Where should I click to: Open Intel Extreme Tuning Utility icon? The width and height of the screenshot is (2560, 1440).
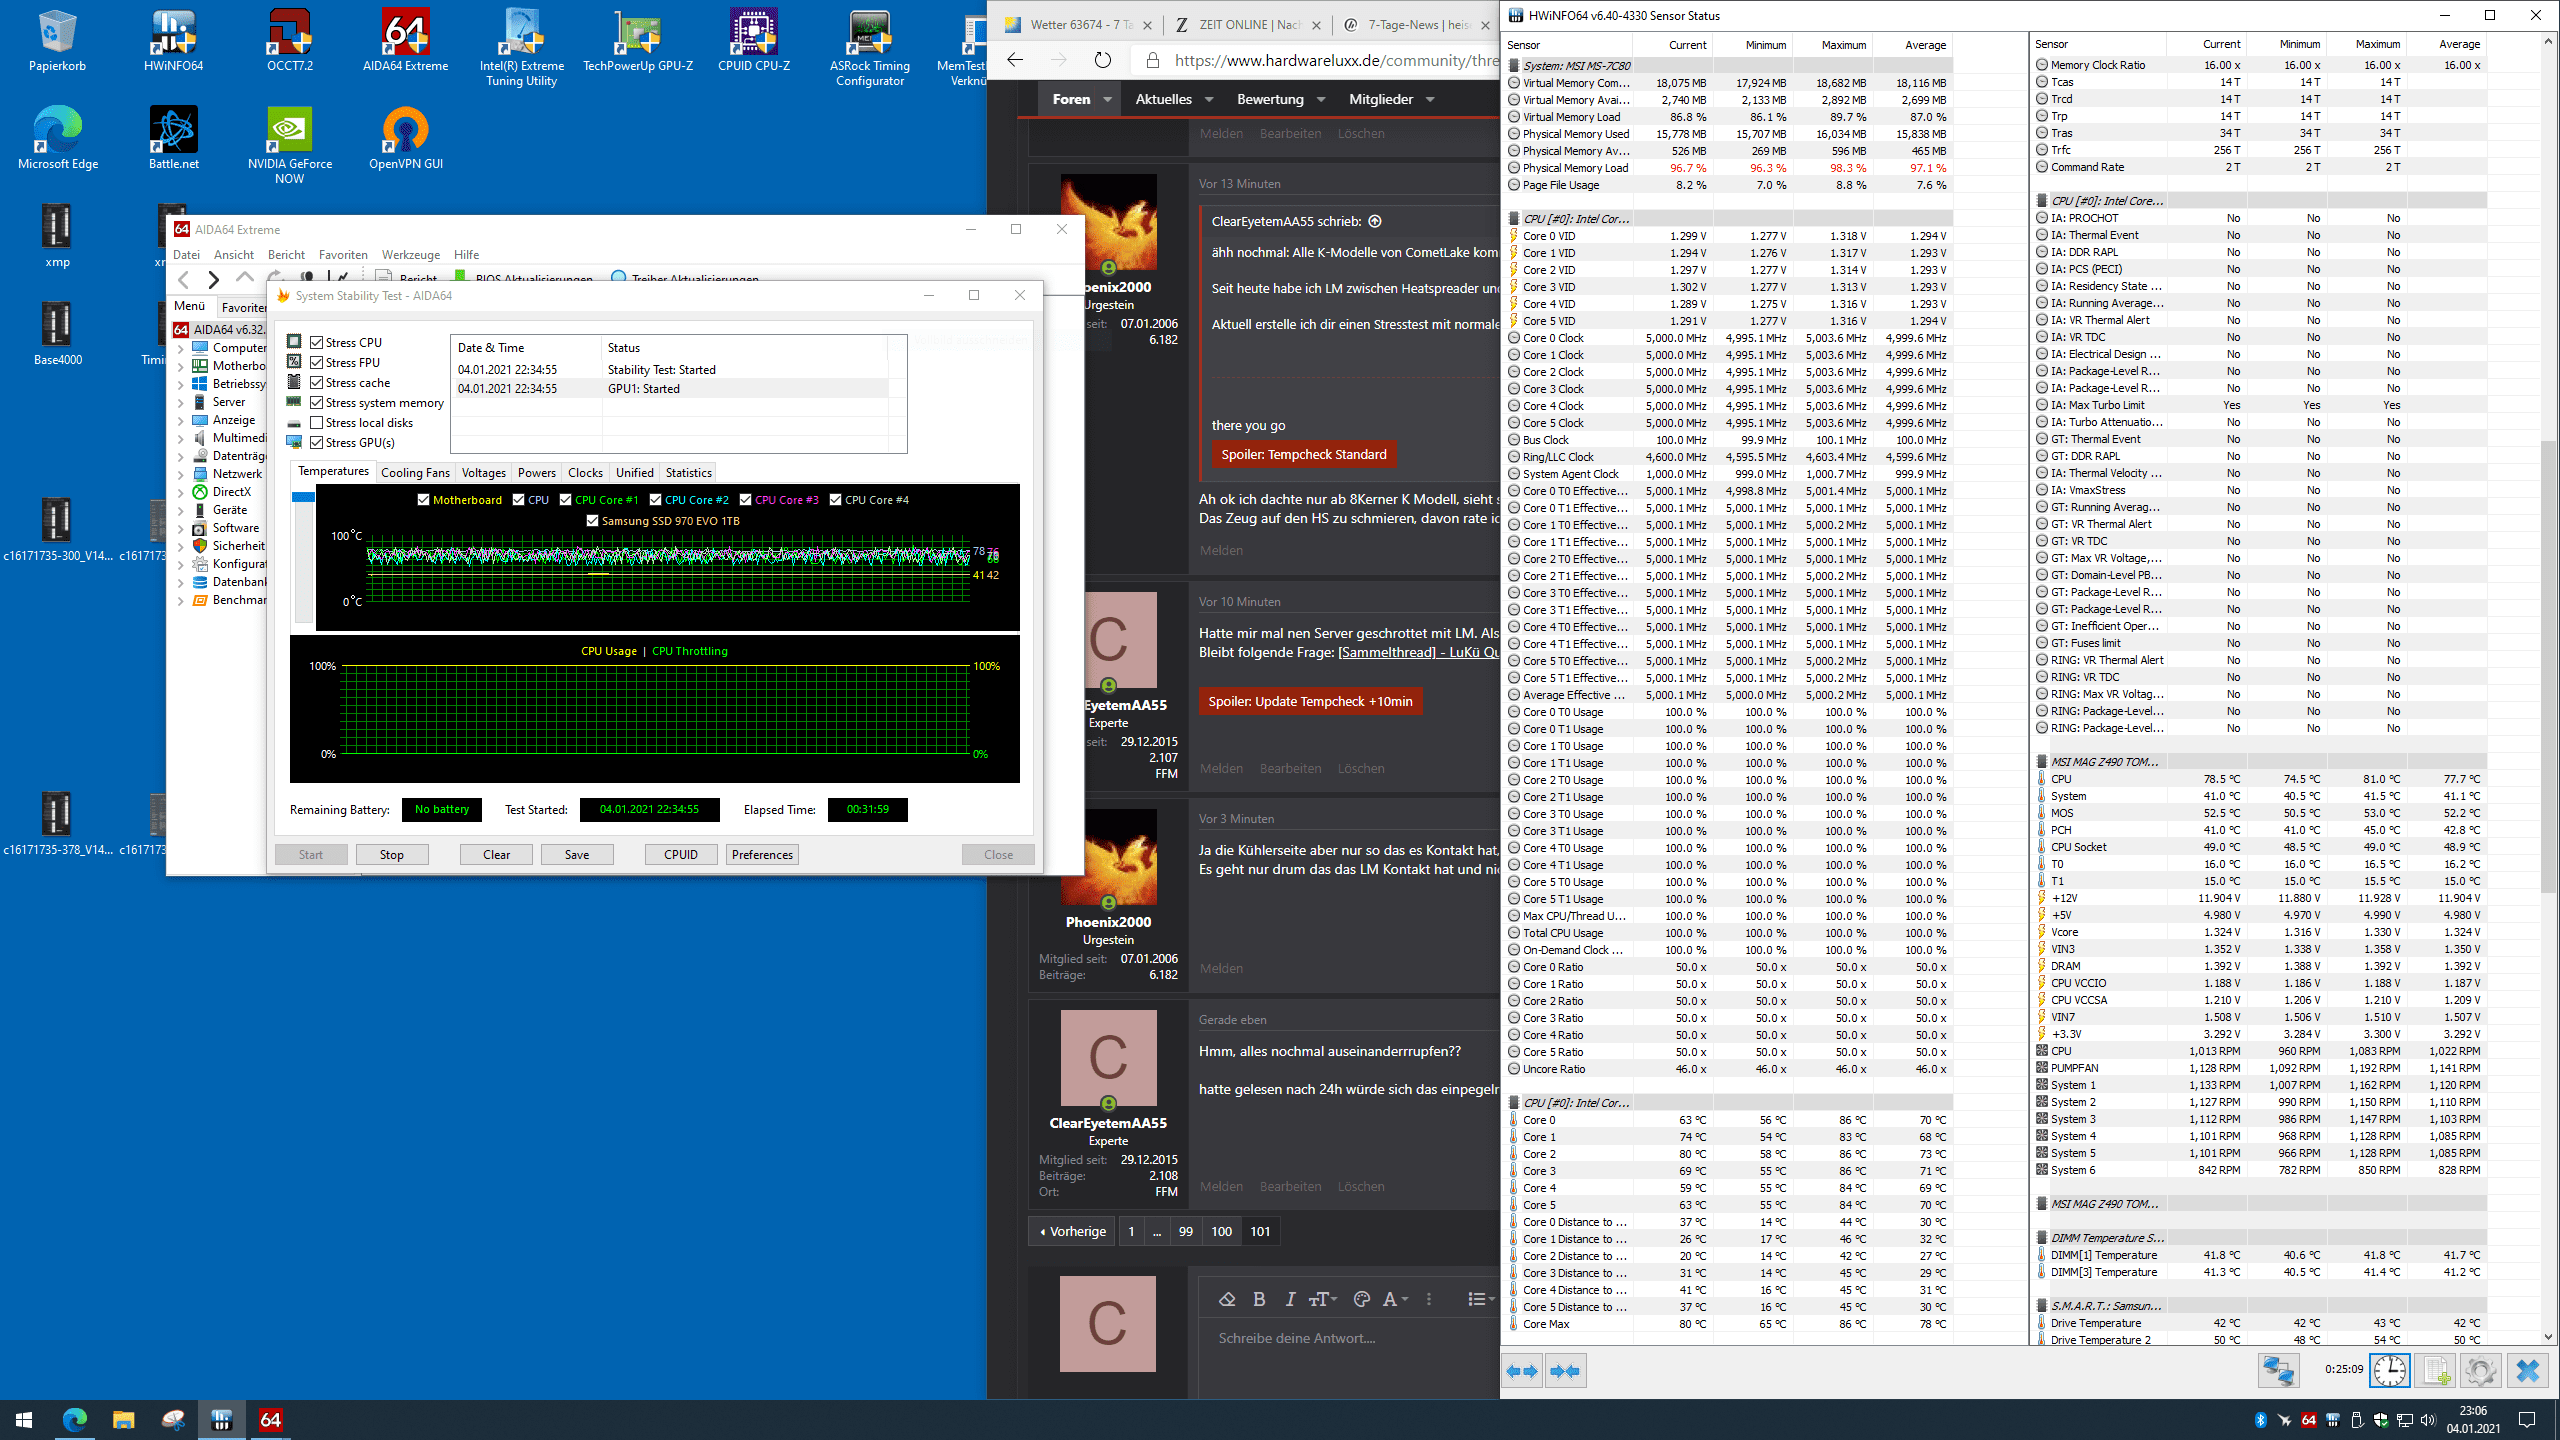point(522,47)
